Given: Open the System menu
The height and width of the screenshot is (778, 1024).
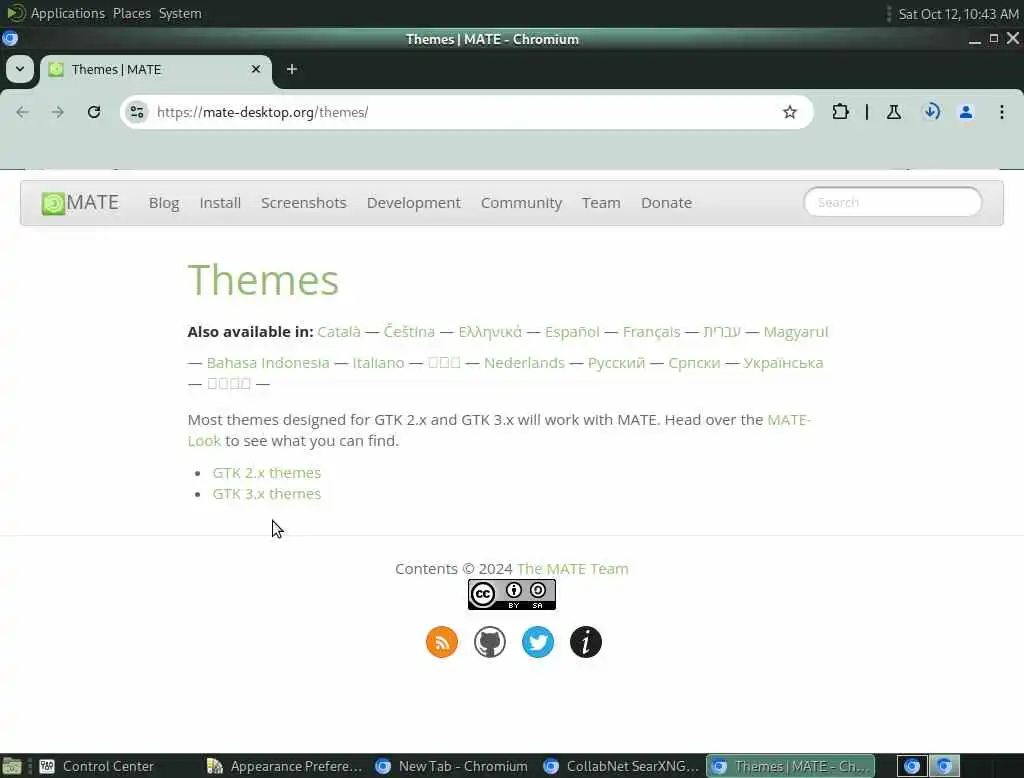Looking at the screenshot, I should click(180, 13).
